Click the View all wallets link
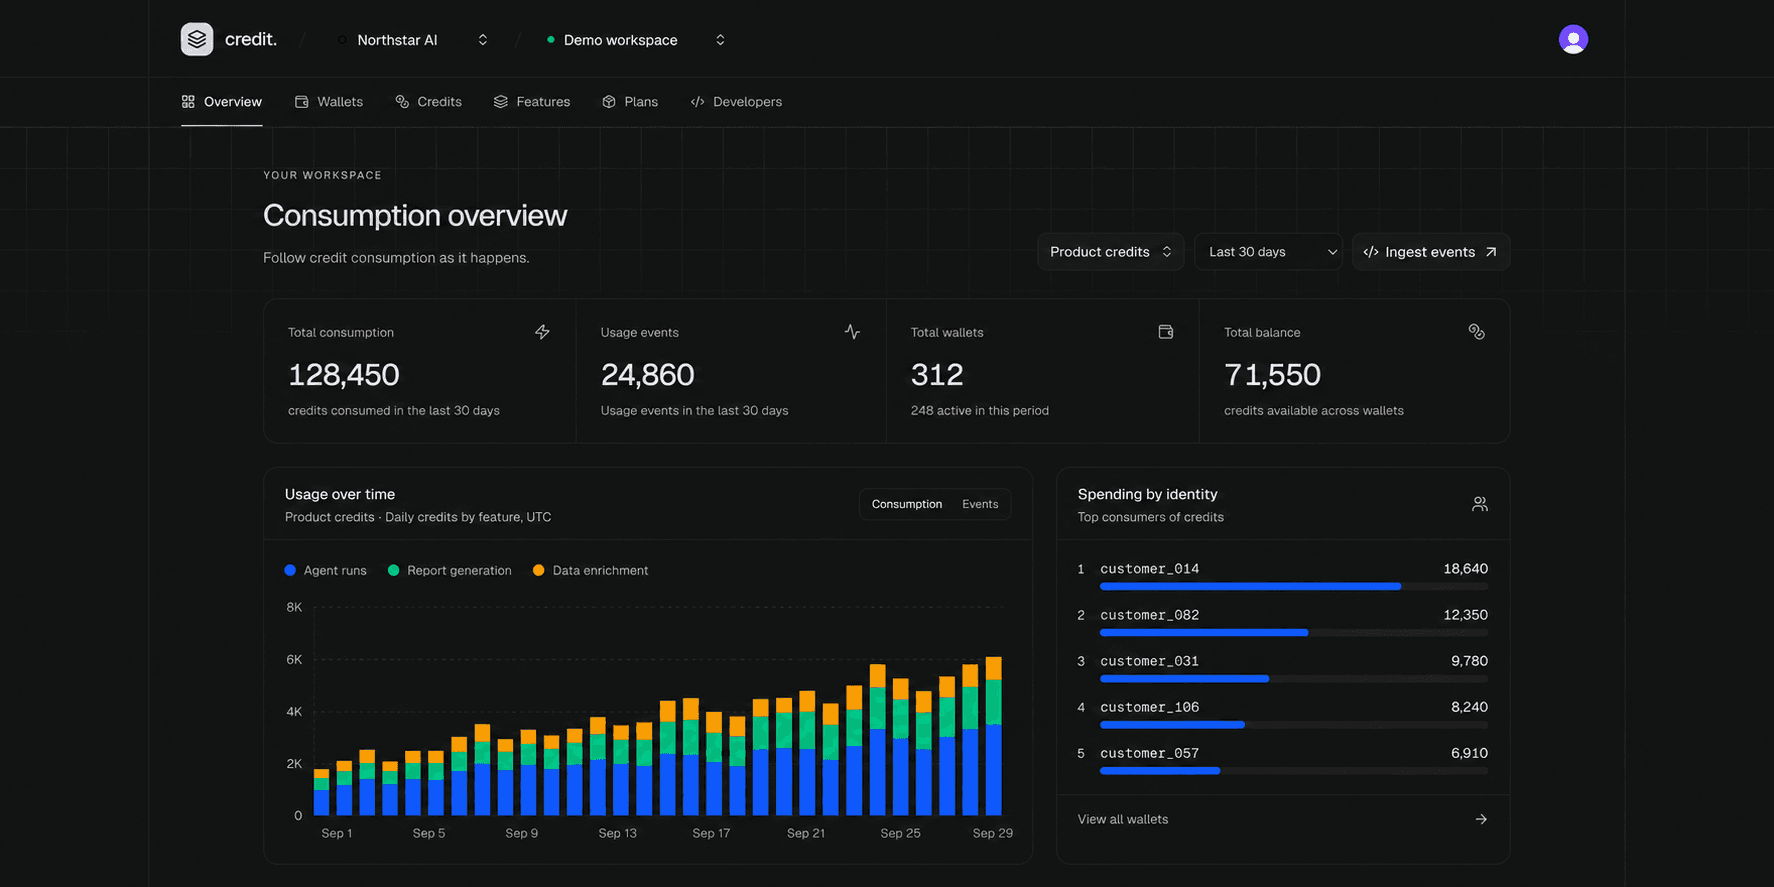 1283,819
